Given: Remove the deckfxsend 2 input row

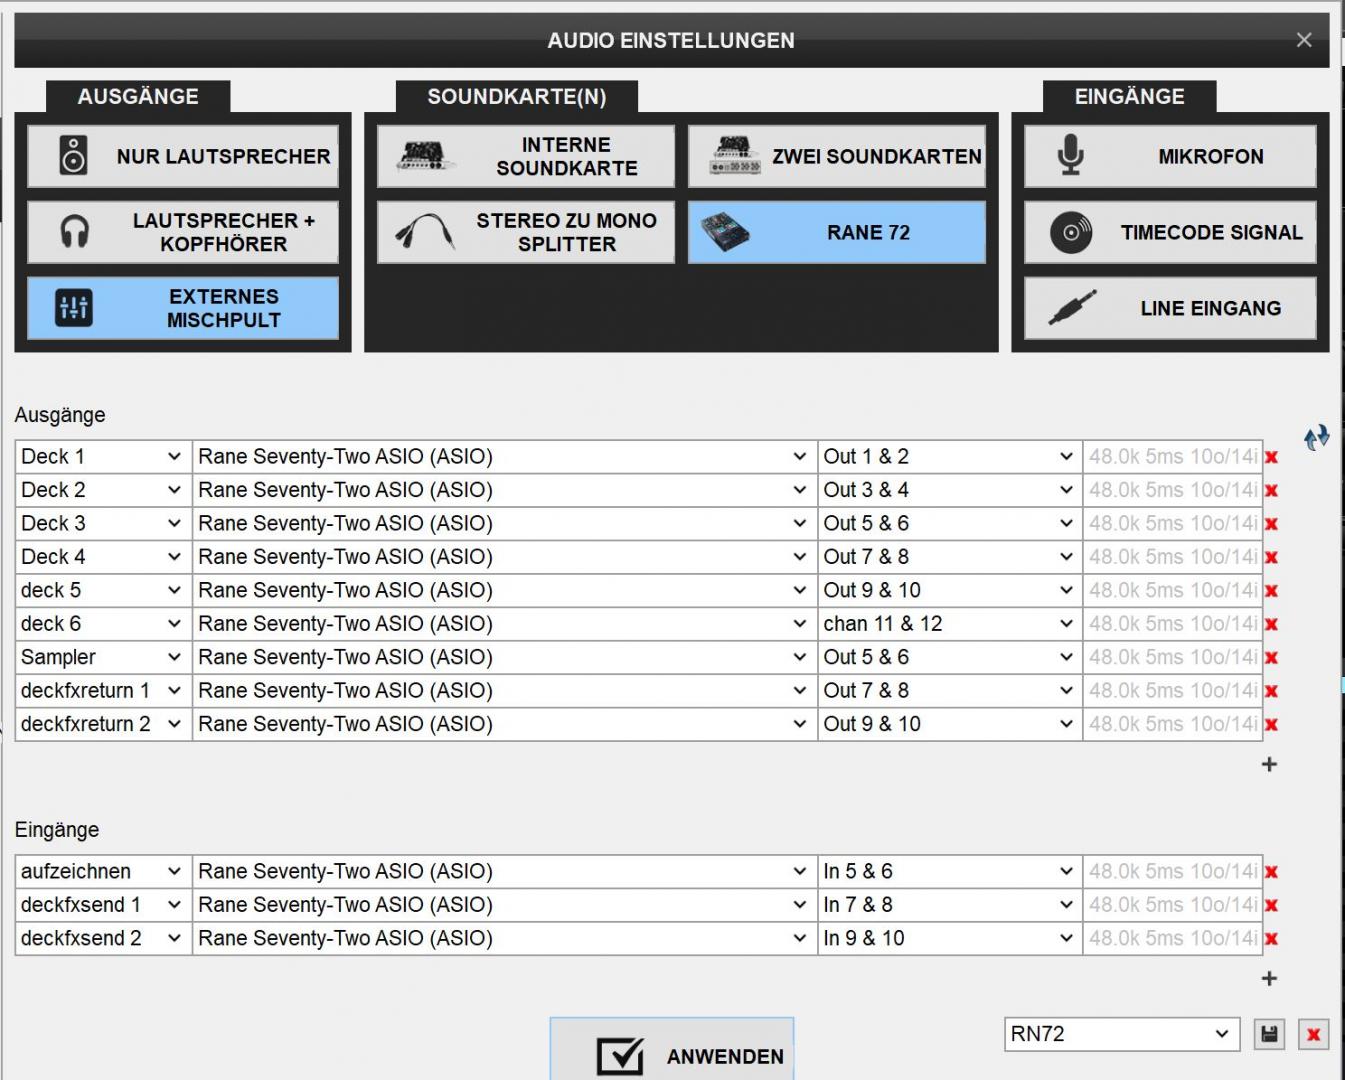Looking at the screenshot, I should point(1272,939).
